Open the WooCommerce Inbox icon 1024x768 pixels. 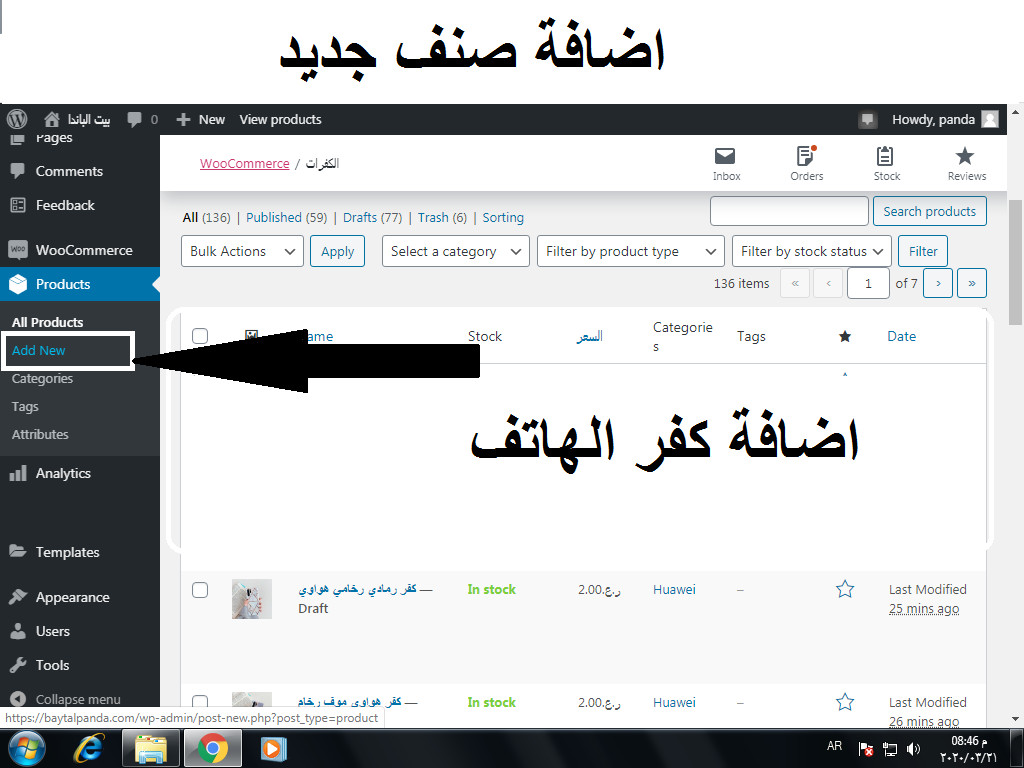726,164
